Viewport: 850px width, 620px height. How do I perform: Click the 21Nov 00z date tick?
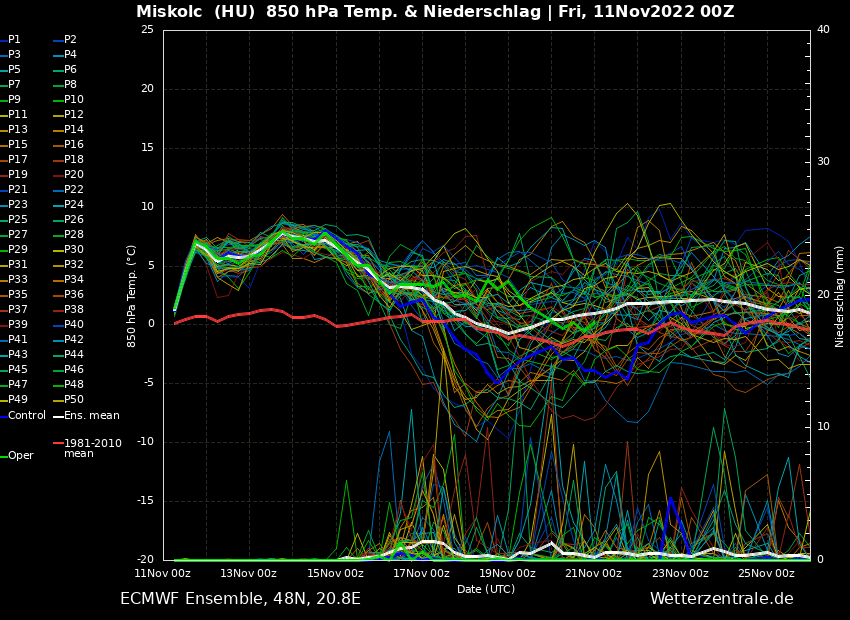coord(593,573)
